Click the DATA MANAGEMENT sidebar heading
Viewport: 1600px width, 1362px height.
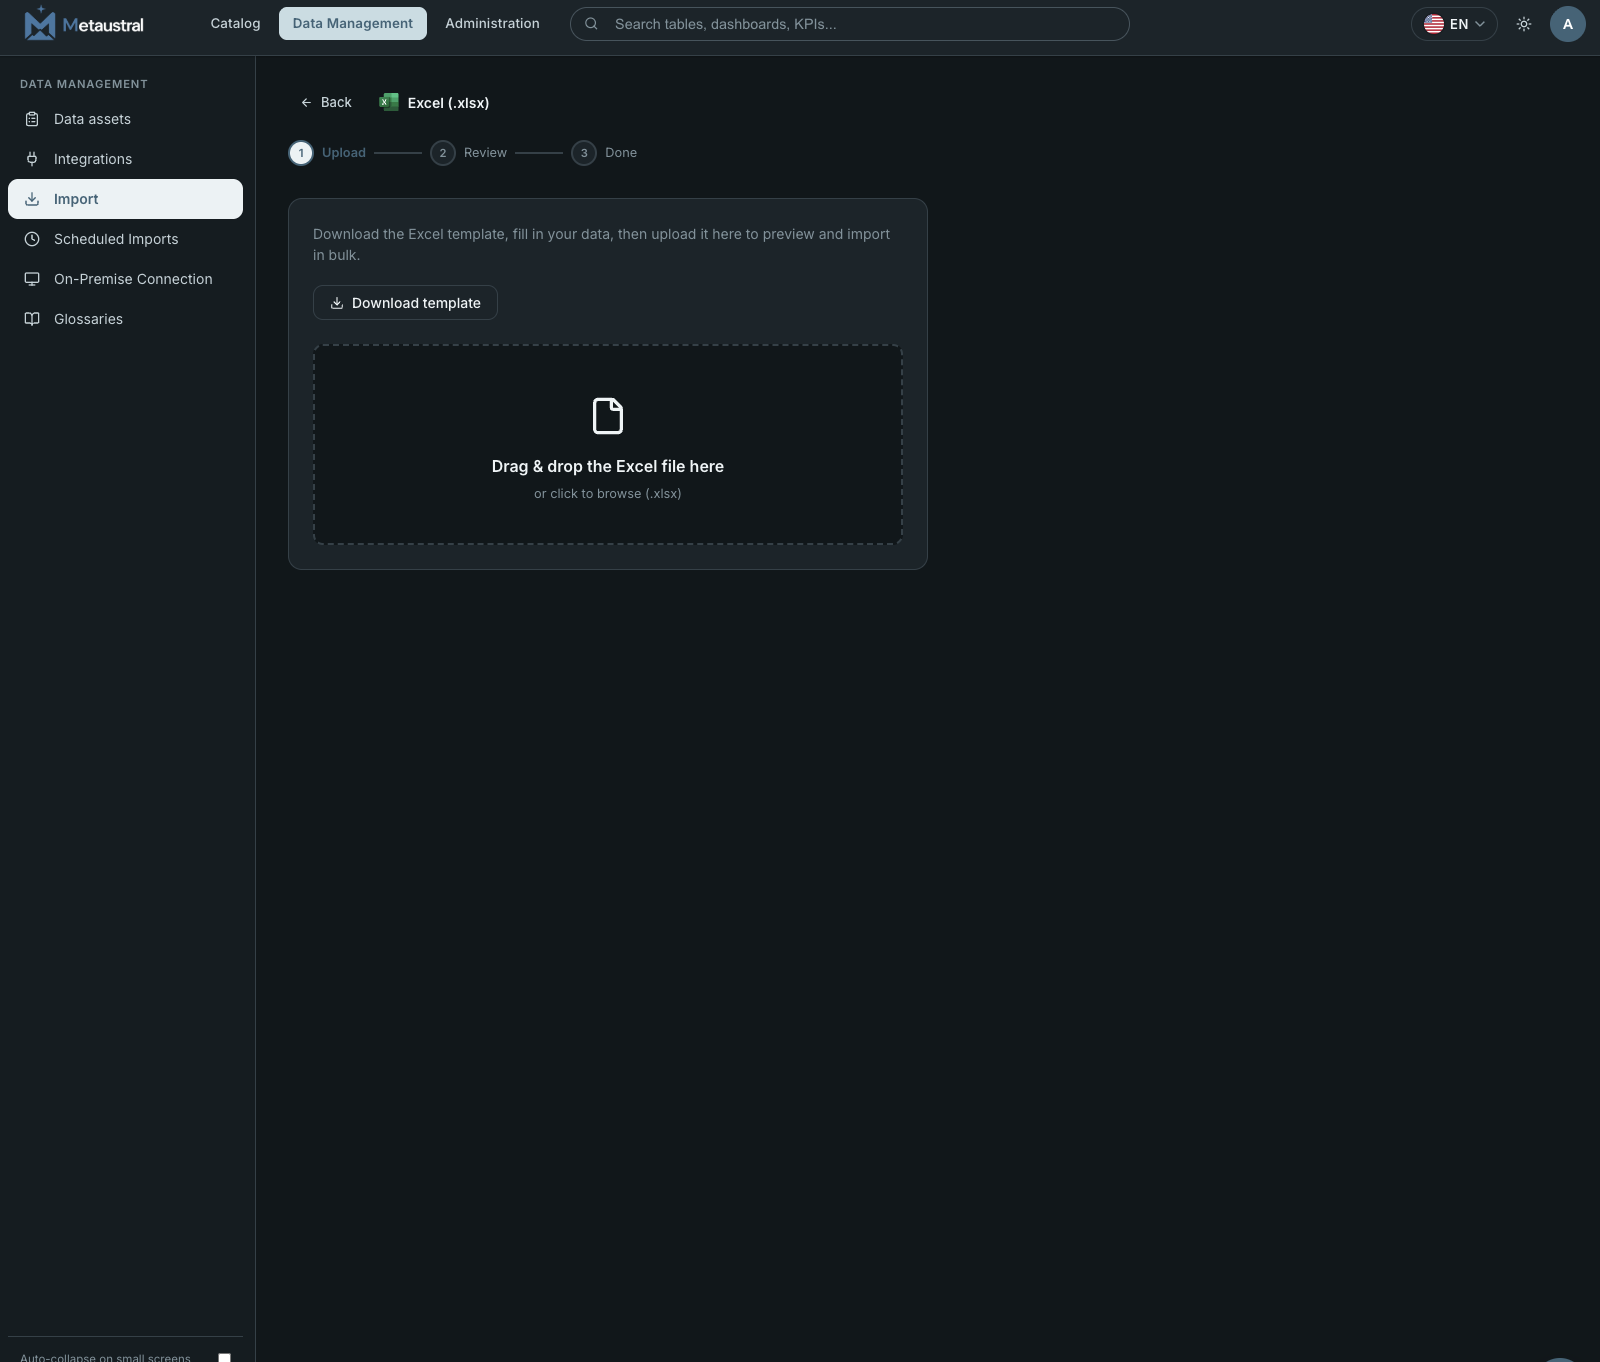click(x=84, y=84)
